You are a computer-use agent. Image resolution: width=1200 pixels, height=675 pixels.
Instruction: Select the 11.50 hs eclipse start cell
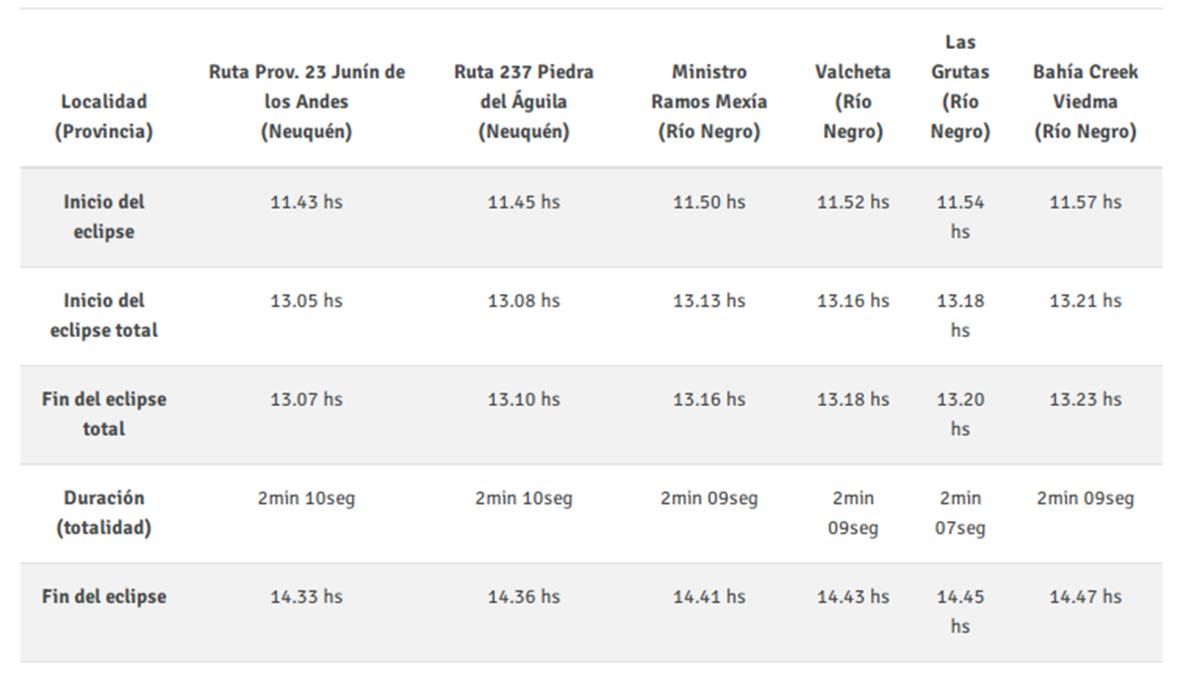pos(709,202)
